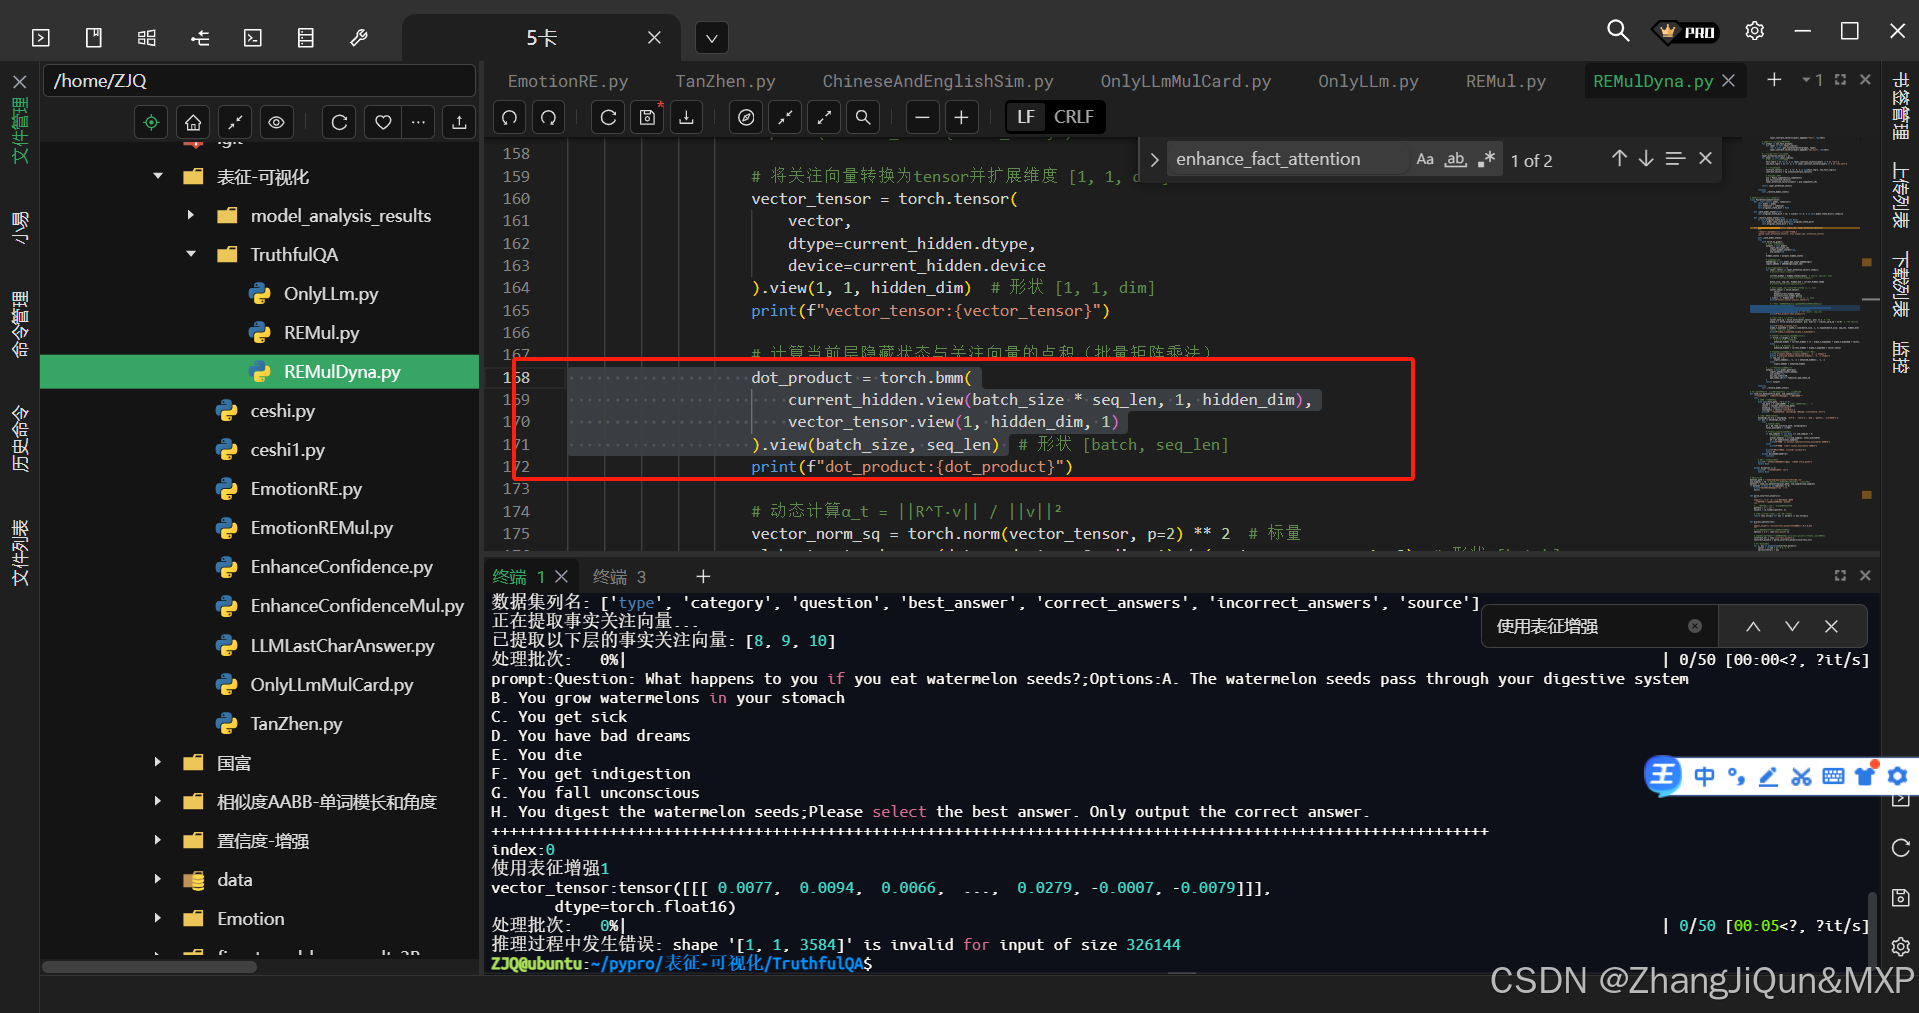The width and height of the screenshot is (1919, 1013).
Task: Switch to EmotionRE.py editor tab
Action: tap(568, 81)
